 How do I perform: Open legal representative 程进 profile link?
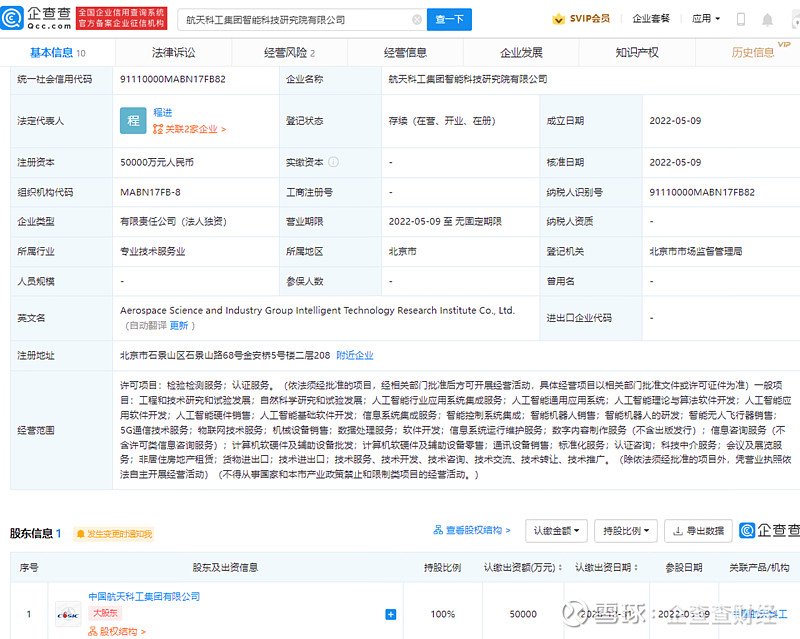pos(163,112)
